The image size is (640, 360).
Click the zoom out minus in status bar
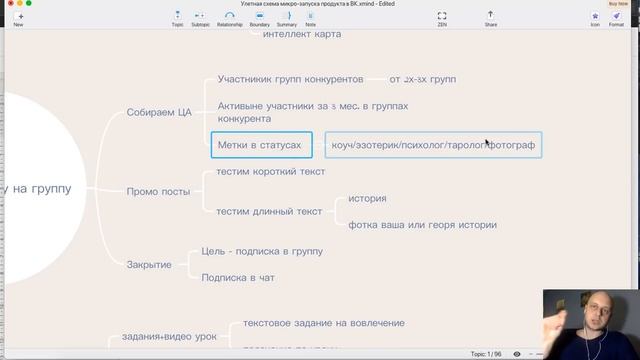pyautogui.click(x=531, y=354)
